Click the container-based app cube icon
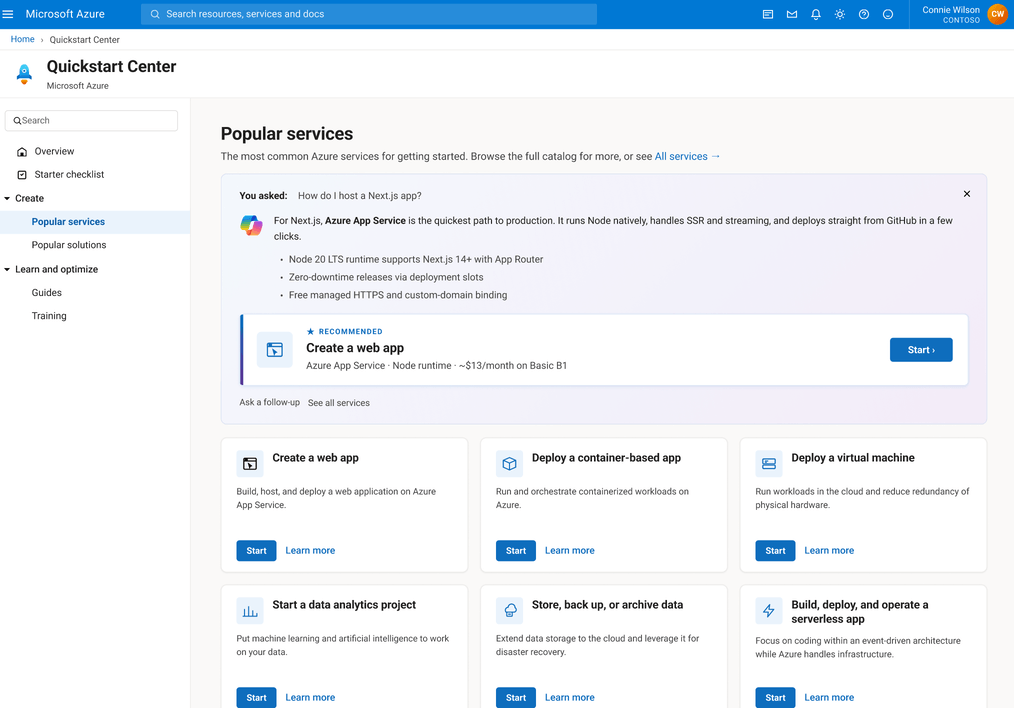The width and height of the screenshot is (1014, 708). click(509, 464)
